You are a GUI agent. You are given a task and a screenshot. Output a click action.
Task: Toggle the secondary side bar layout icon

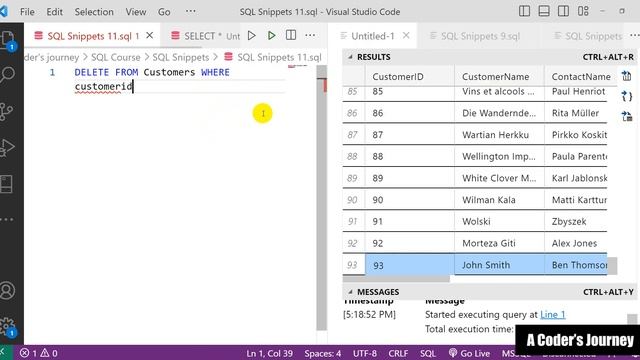pyautogui.click(x=564, y=11)
